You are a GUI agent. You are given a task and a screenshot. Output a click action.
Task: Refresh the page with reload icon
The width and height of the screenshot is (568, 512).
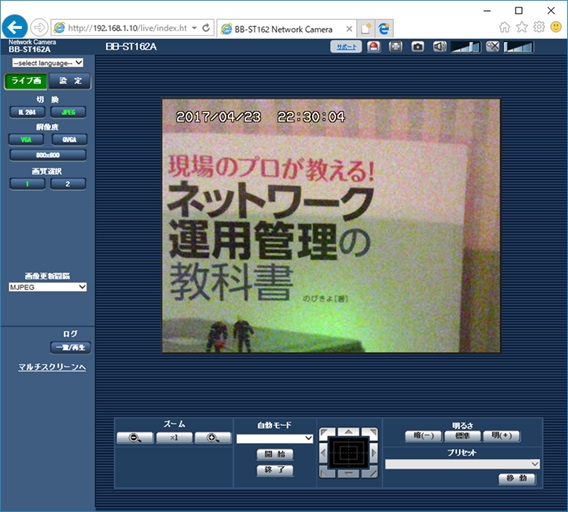click(x=206, y=28)
